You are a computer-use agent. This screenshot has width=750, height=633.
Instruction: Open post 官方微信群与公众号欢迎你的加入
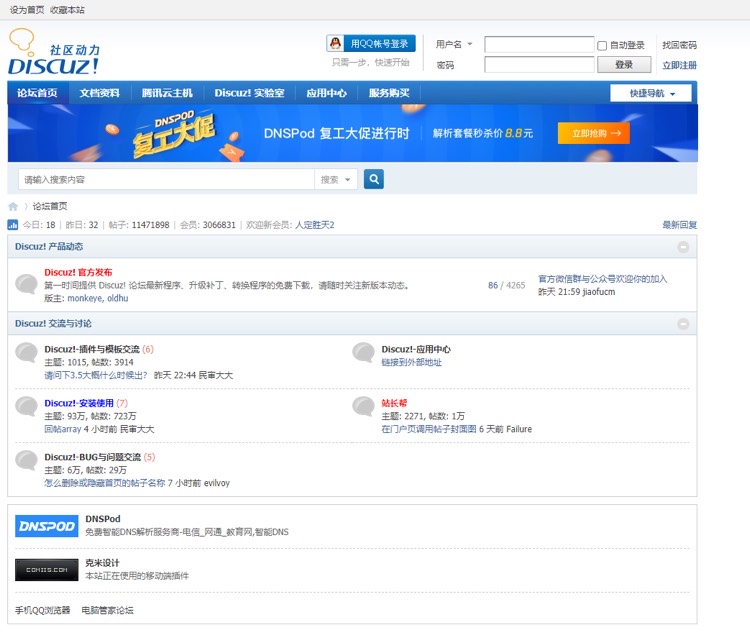[602, 279]
